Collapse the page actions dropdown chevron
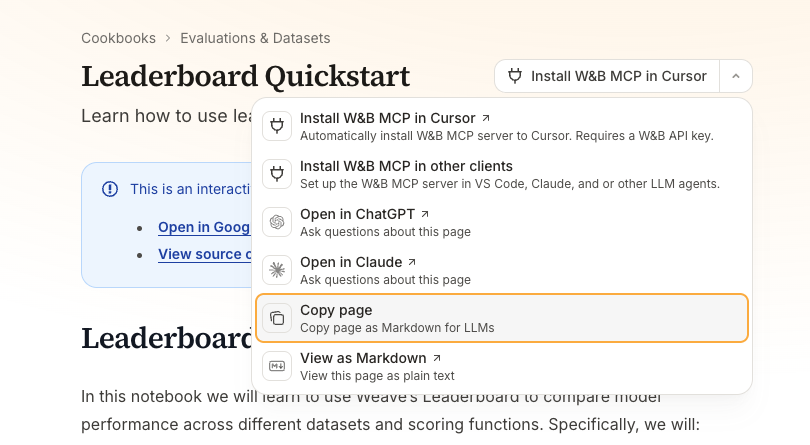The height and width of the screenshot is (445, 810). (x=736, y=76)
